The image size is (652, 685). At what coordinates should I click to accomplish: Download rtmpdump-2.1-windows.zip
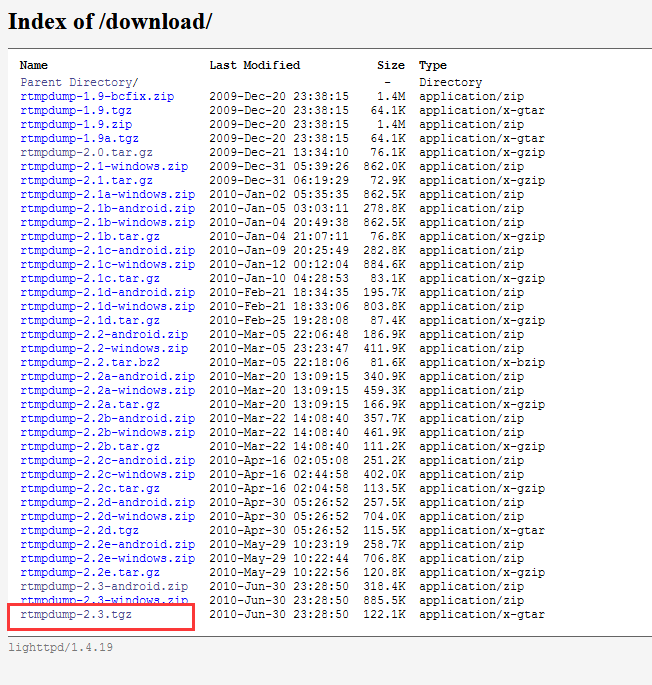[104, 166]
